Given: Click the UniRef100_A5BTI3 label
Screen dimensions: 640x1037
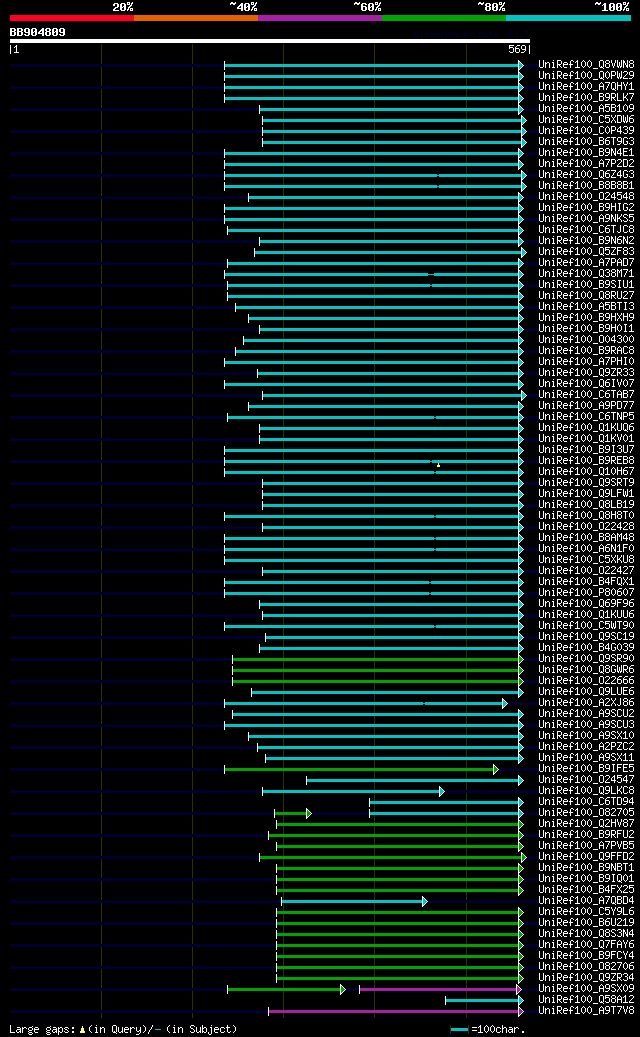Looking at the screenshot, I should tap(586, 307).
